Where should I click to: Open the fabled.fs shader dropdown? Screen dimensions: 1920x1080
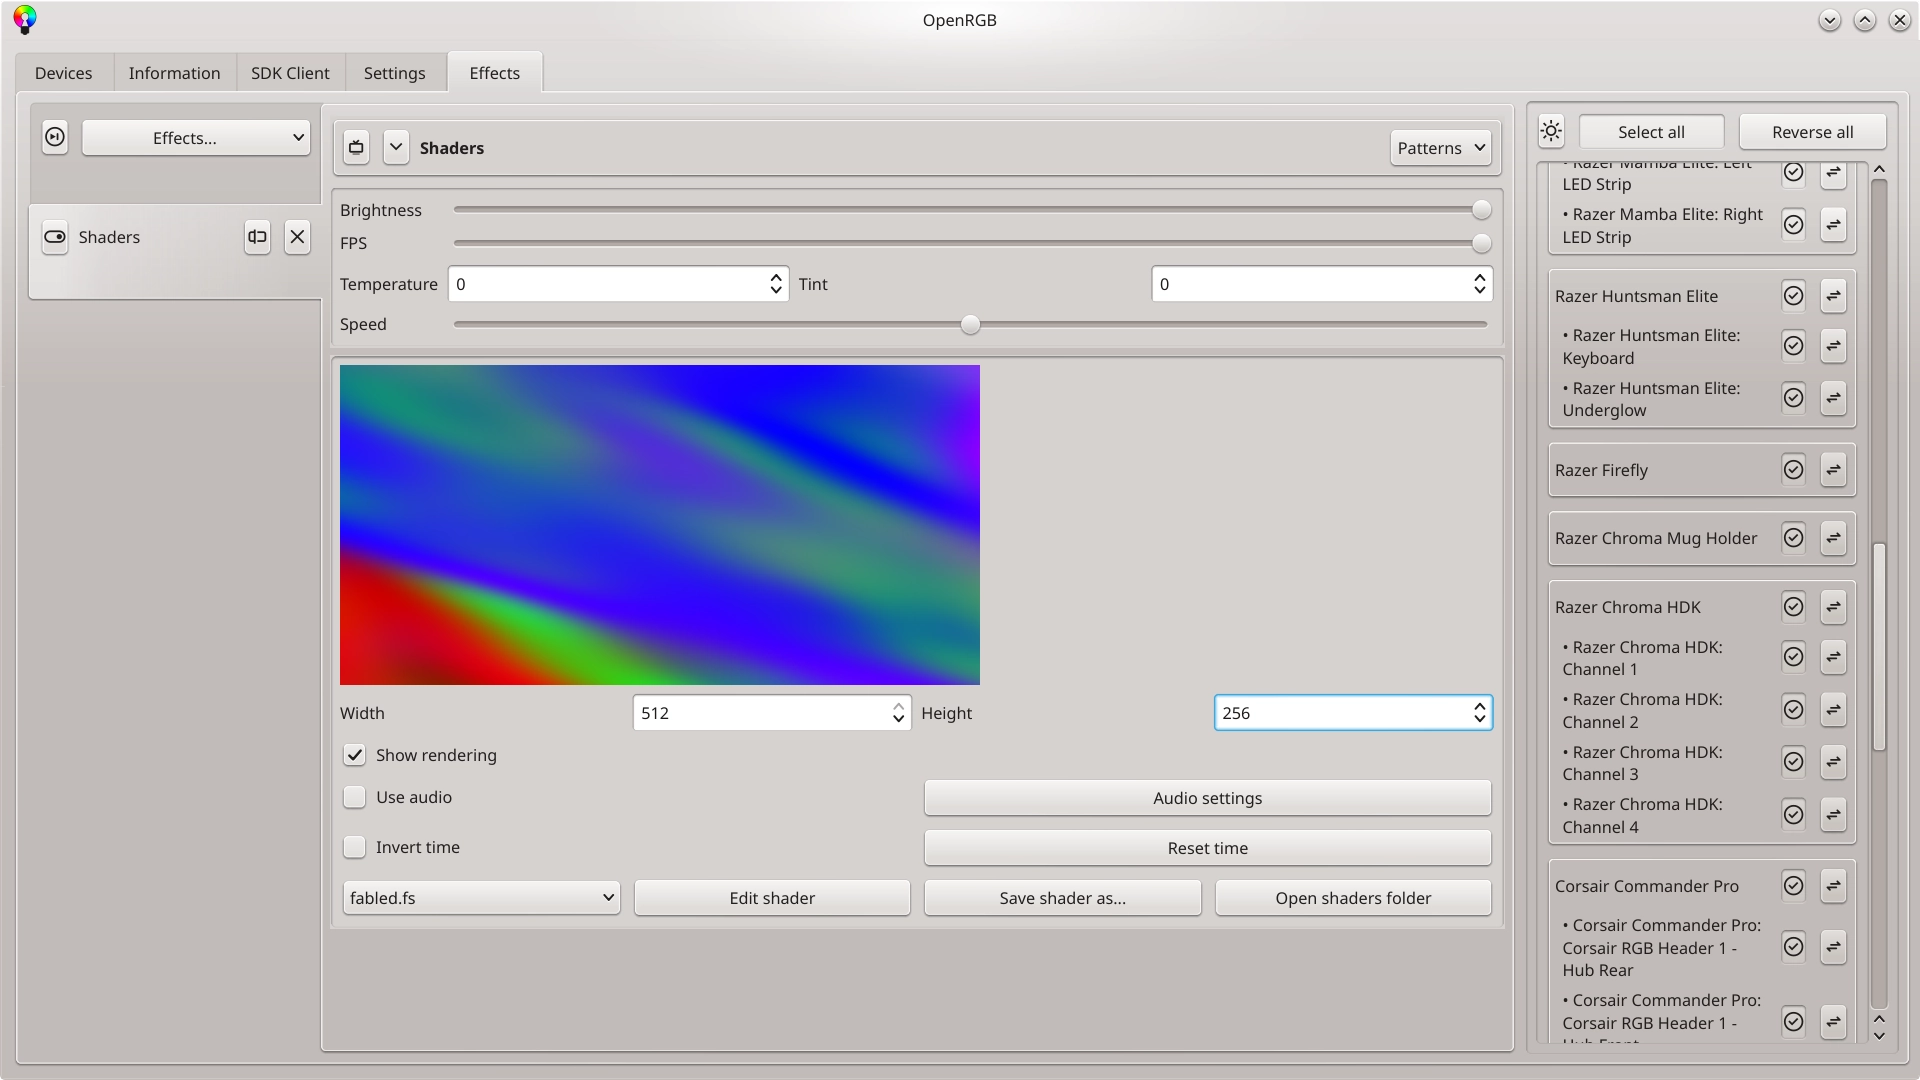click(481, 898)
